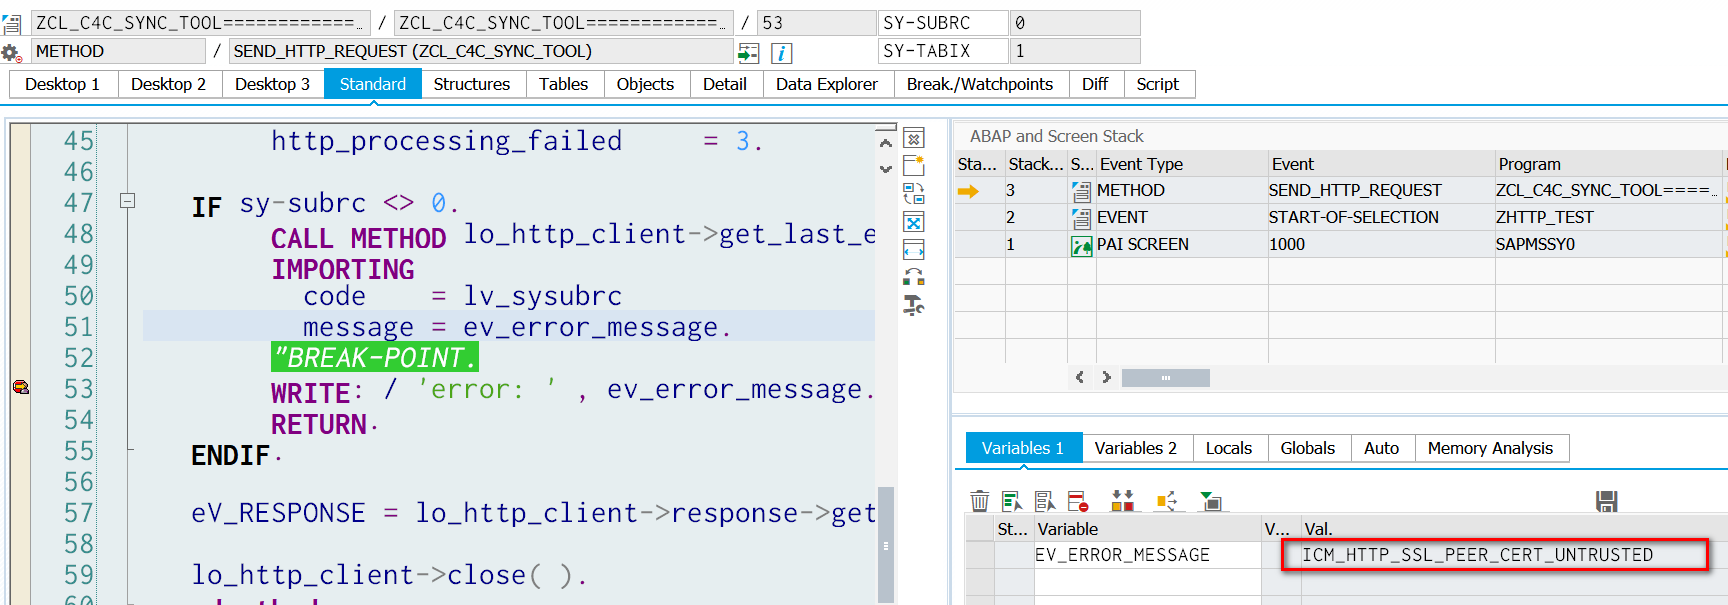Click the orange branch arrows icon in Variables toolbar
Image resolution: width=1728 pixels, height=605 pixels.
(x=1167, y=501)
